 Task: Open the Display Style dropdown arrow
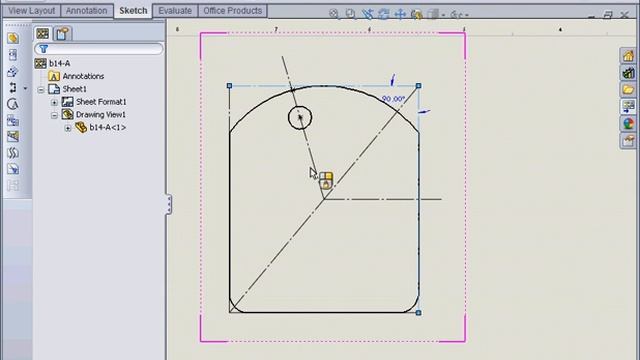click(443, 15)
